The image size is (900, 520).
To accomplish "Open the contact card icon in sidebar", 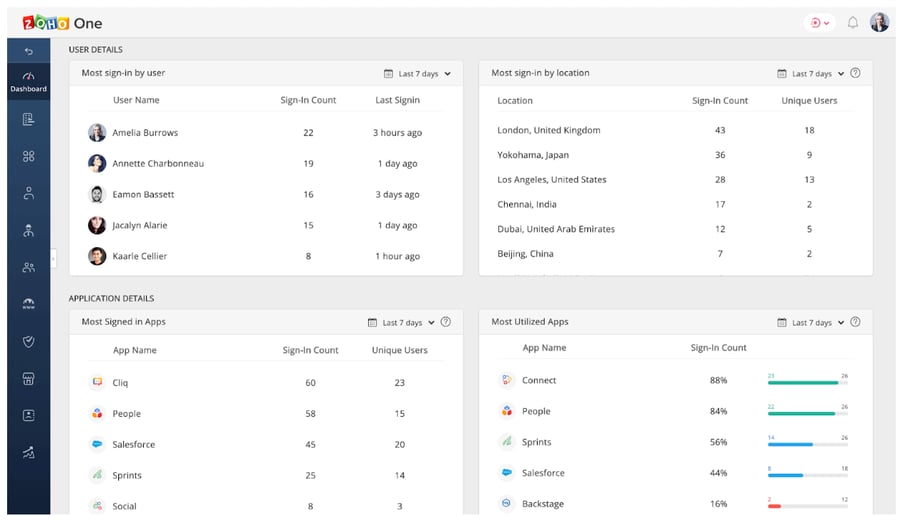I will click(28, 415).
